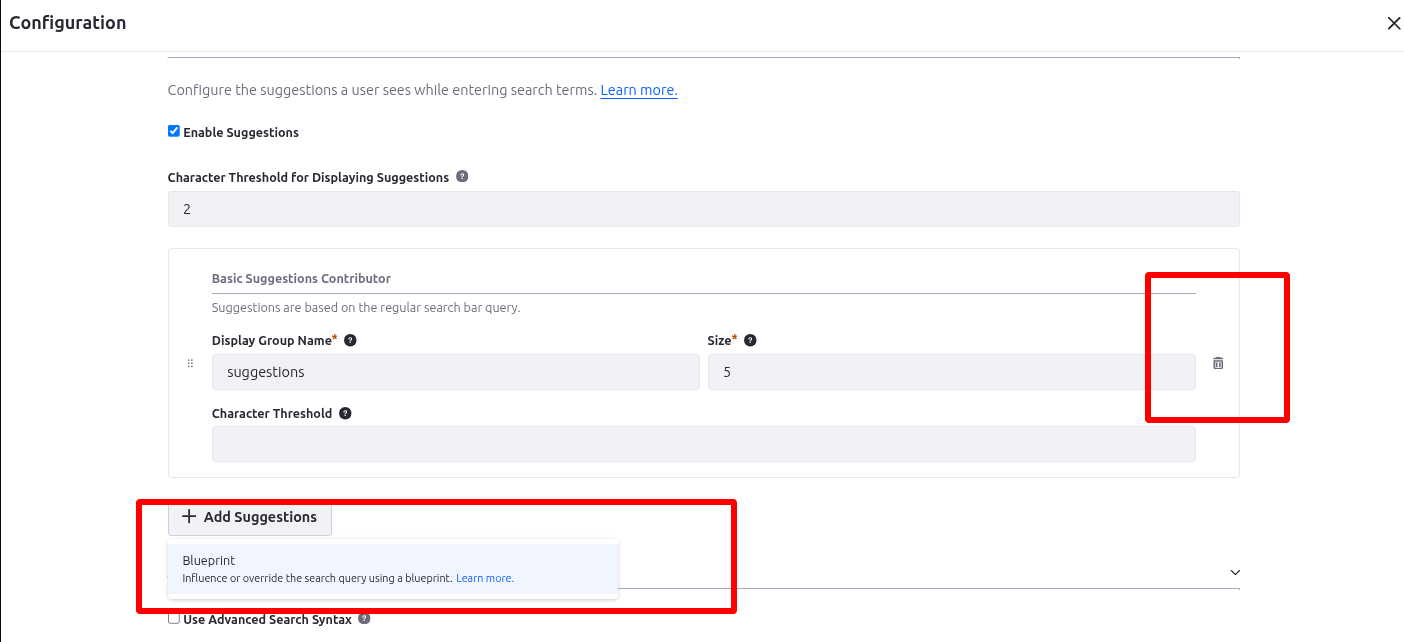Image resolution: width=1404 pixels, height=642 pixels.
Task: Show help icon for Use Advanced Search Syntax
Action: [364, 619]
